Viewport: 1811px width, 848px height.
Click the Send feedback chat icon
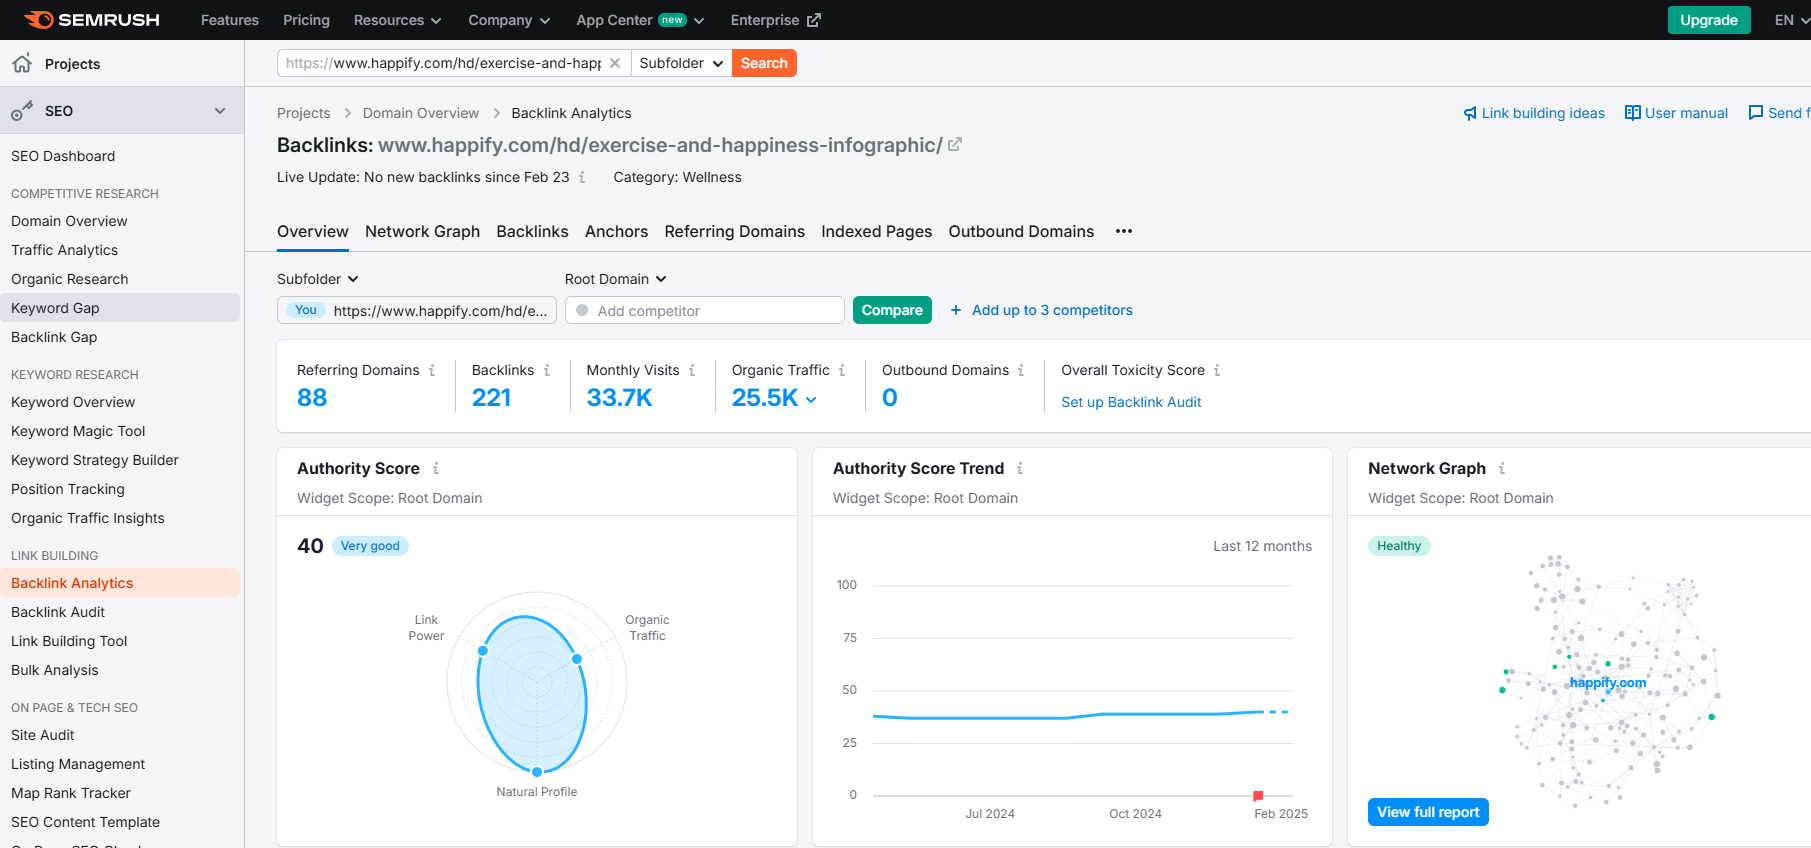(1756, 113)
